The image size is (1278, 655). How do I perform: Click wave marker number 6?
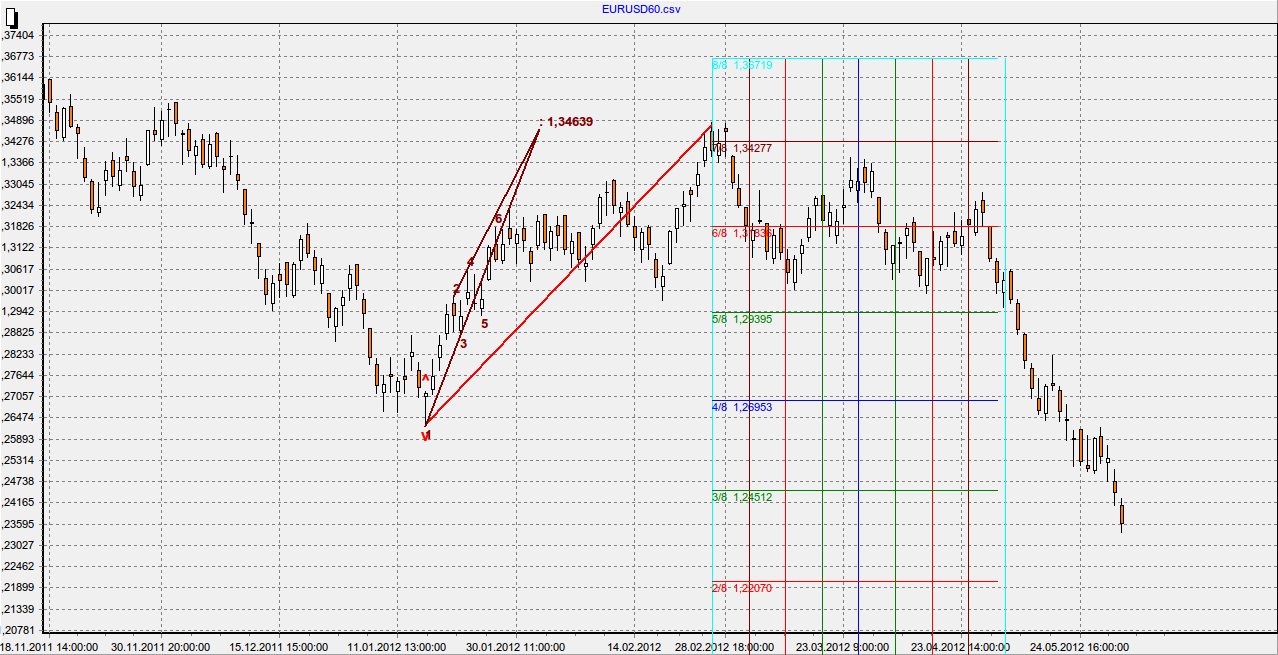(x=498, y=219)
